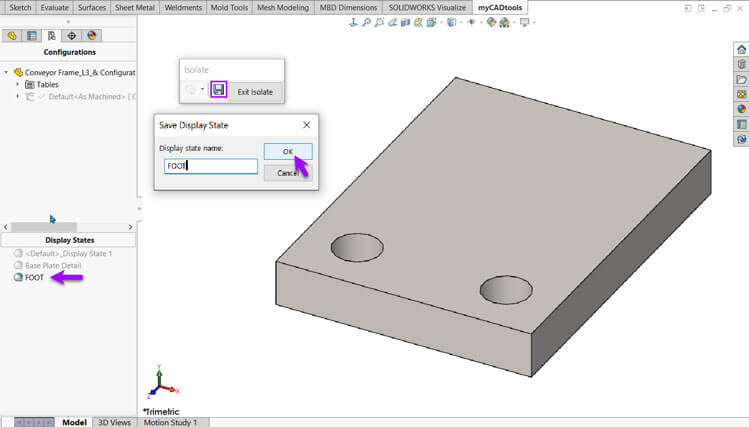Open the View Settings dropdown arrow
Screen dimensions: 749x427
click(x=534, y=22)
